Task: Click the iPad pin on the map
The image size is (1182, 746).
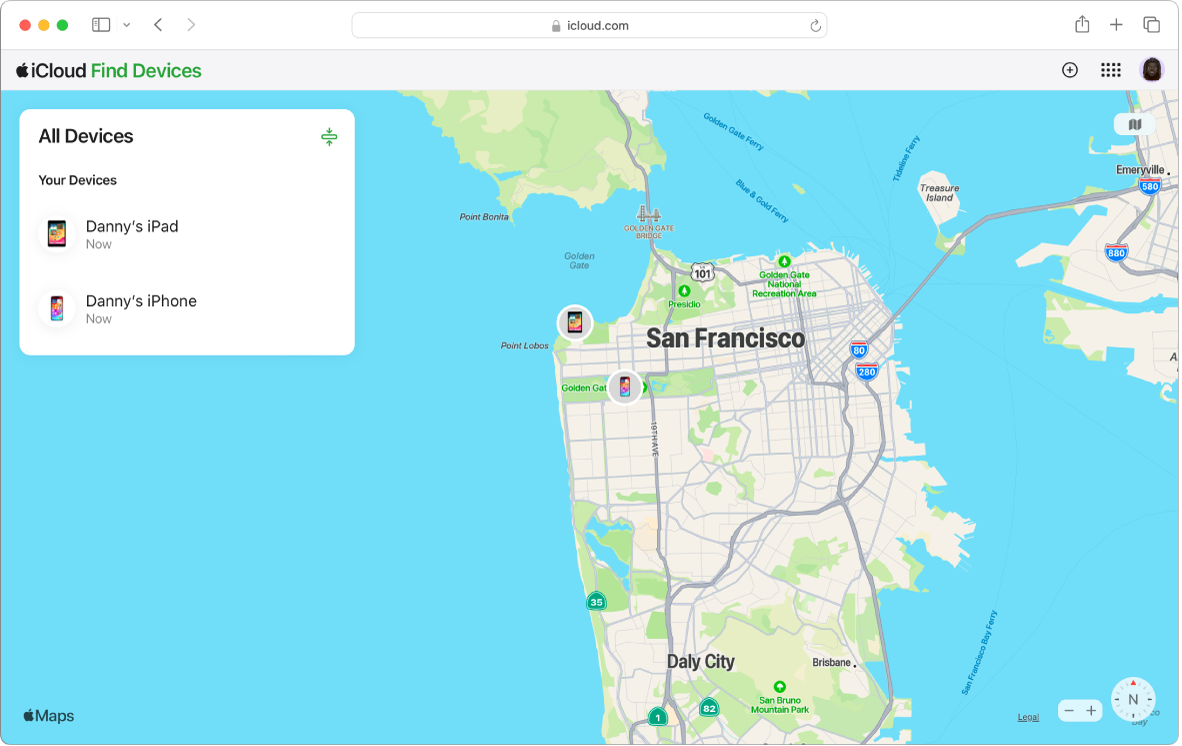Action: (x=574, y=323)
